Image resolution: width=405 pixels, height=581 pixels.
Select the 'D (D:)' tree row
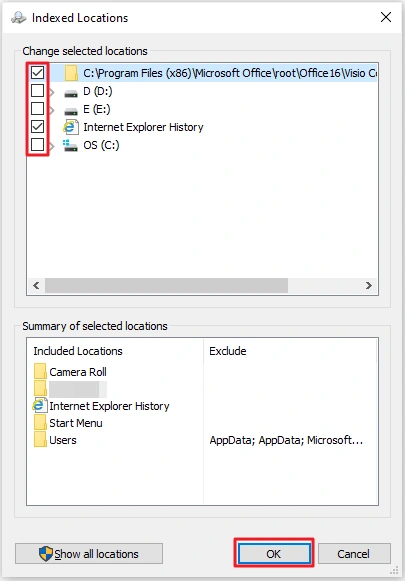(97, 91)
